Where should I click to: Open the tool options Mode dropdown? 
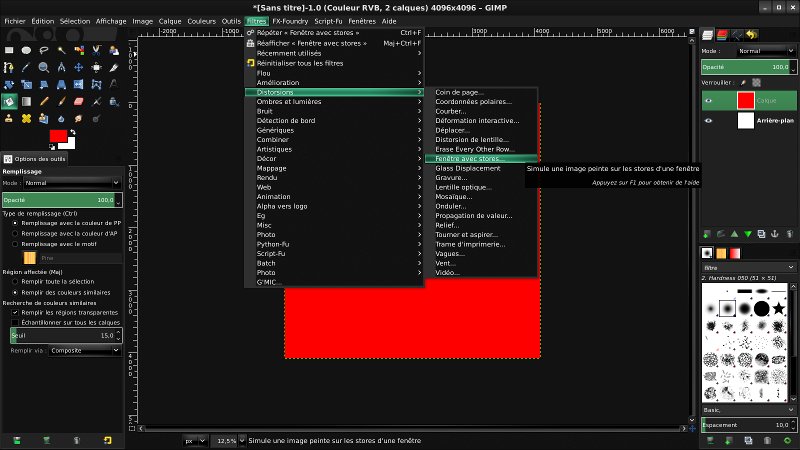tap(72, 183)
